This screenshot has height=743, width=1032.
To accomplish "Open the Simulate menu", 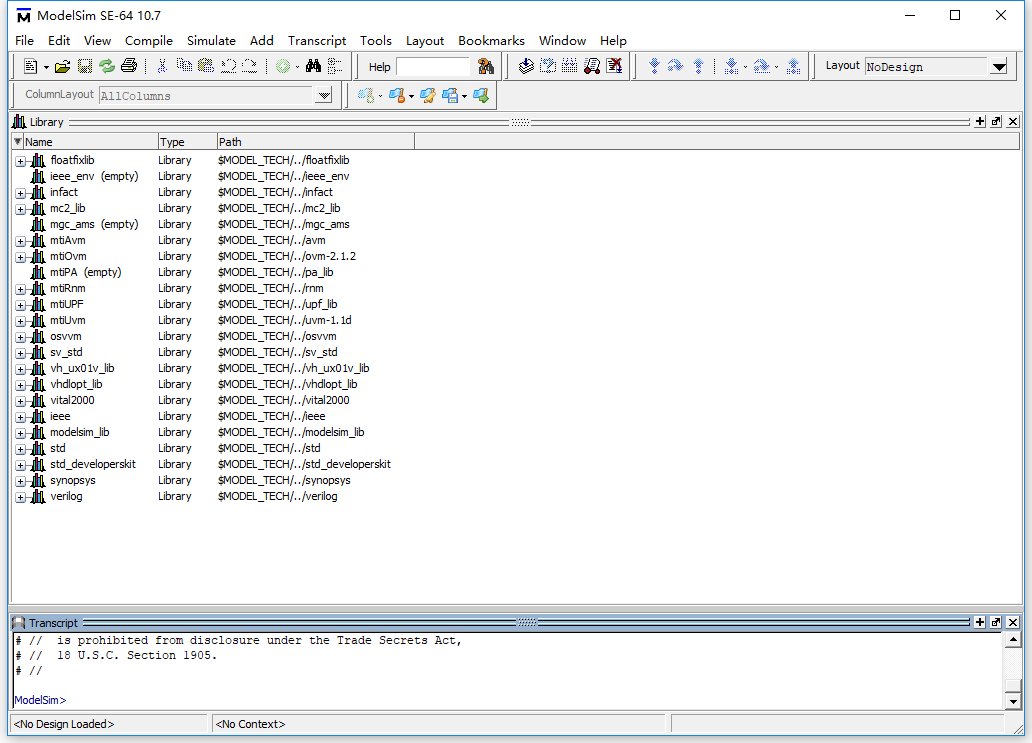I will tap(211, 41).
